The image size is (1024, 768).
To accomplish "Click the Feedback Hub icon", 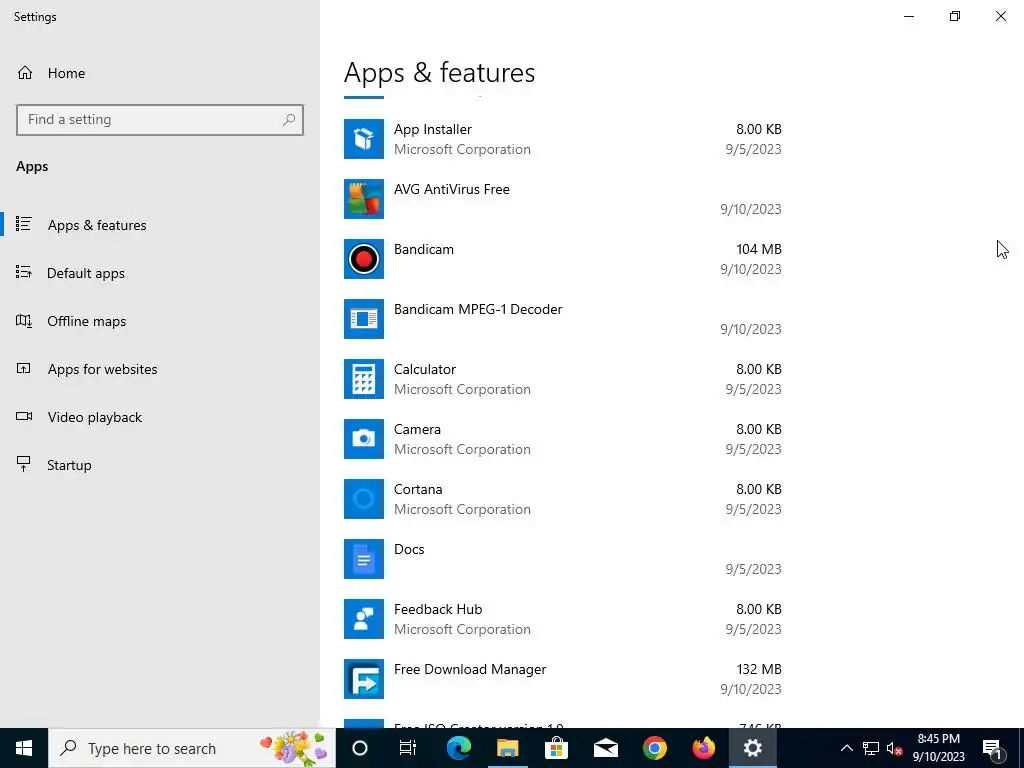I will pos(364,620).
